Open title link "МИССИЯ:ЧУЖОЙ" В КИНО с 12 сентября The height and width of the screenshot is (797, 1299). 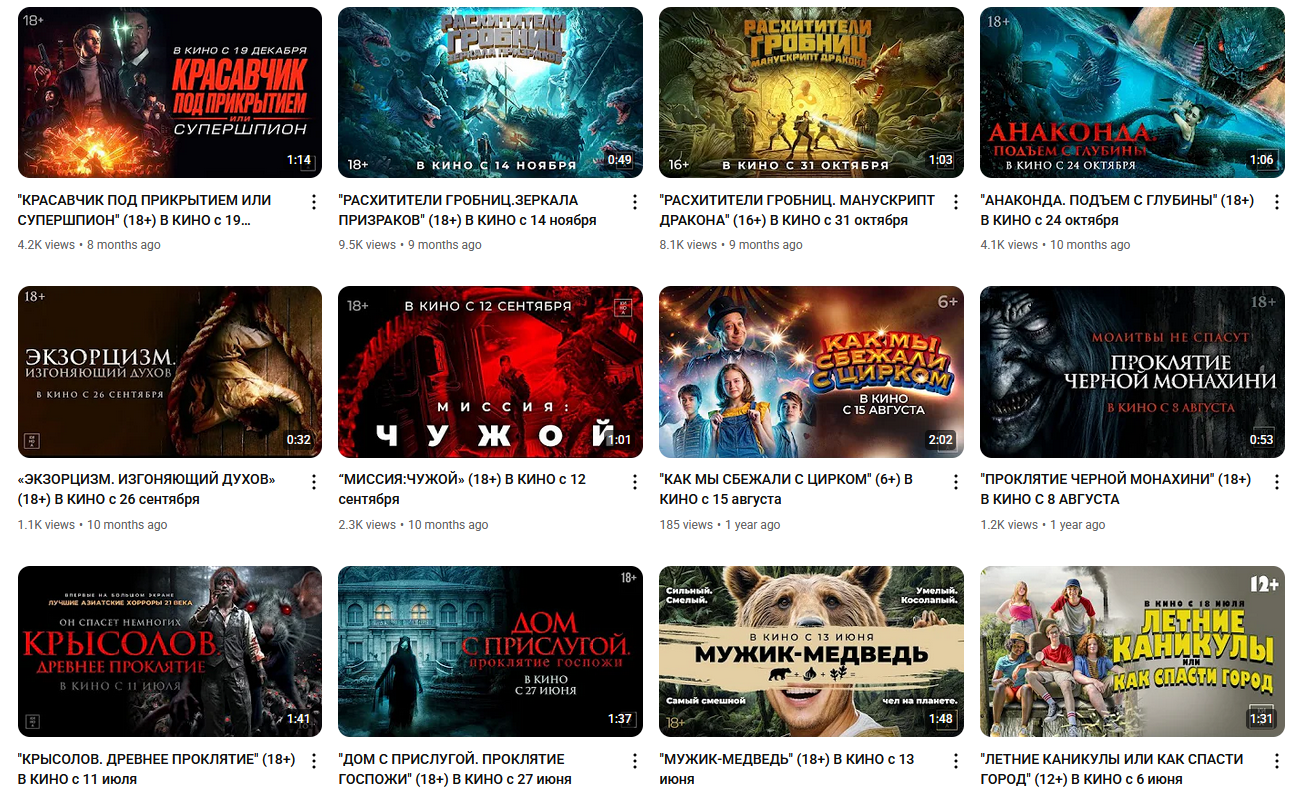(x=463, y=489)
